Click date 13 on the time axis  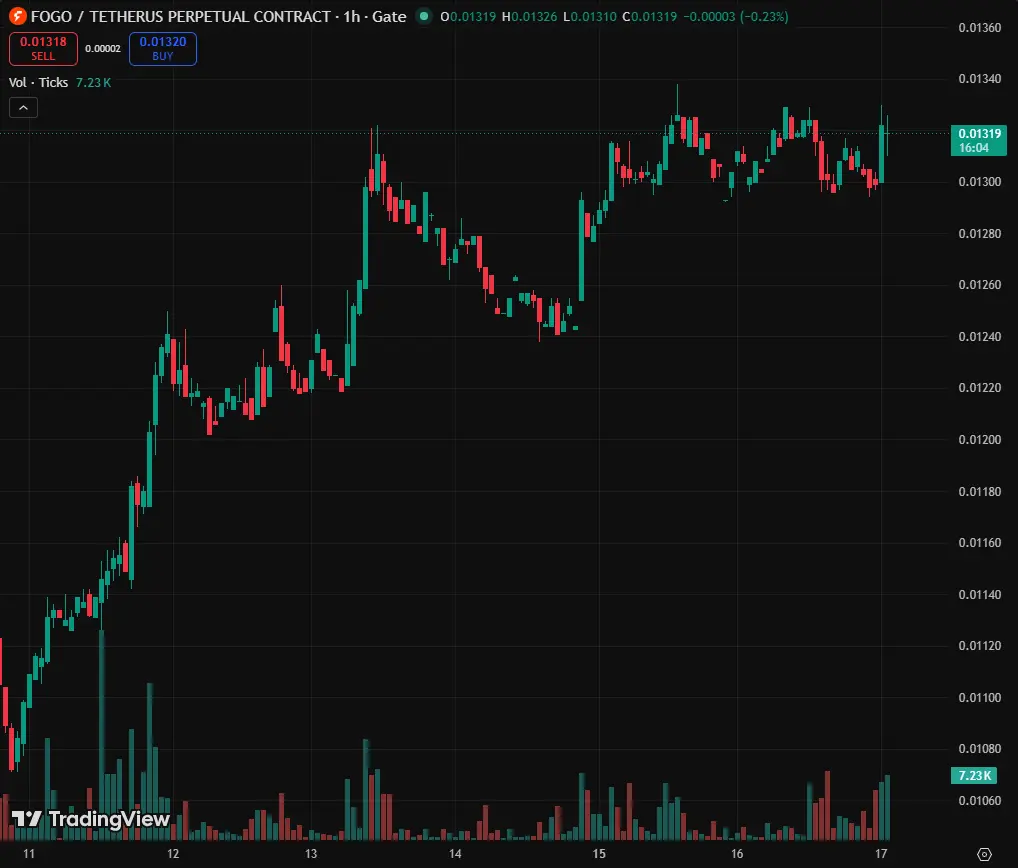(x=311, y=854)
